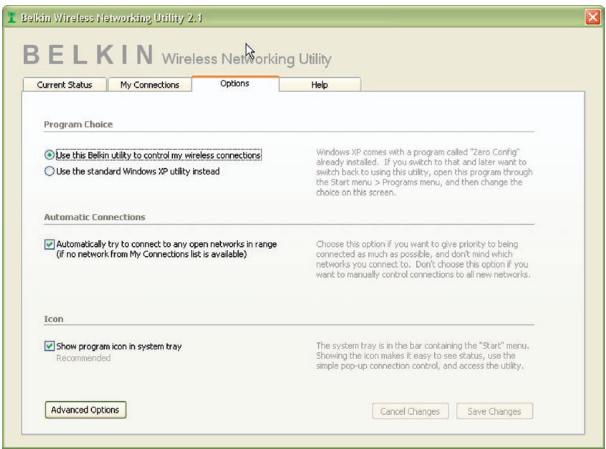Toggle 'Automatically try to connect to any open networks'
Viewport: 606px width, 449px height.
pyautogui.click(x=49, y=244)
